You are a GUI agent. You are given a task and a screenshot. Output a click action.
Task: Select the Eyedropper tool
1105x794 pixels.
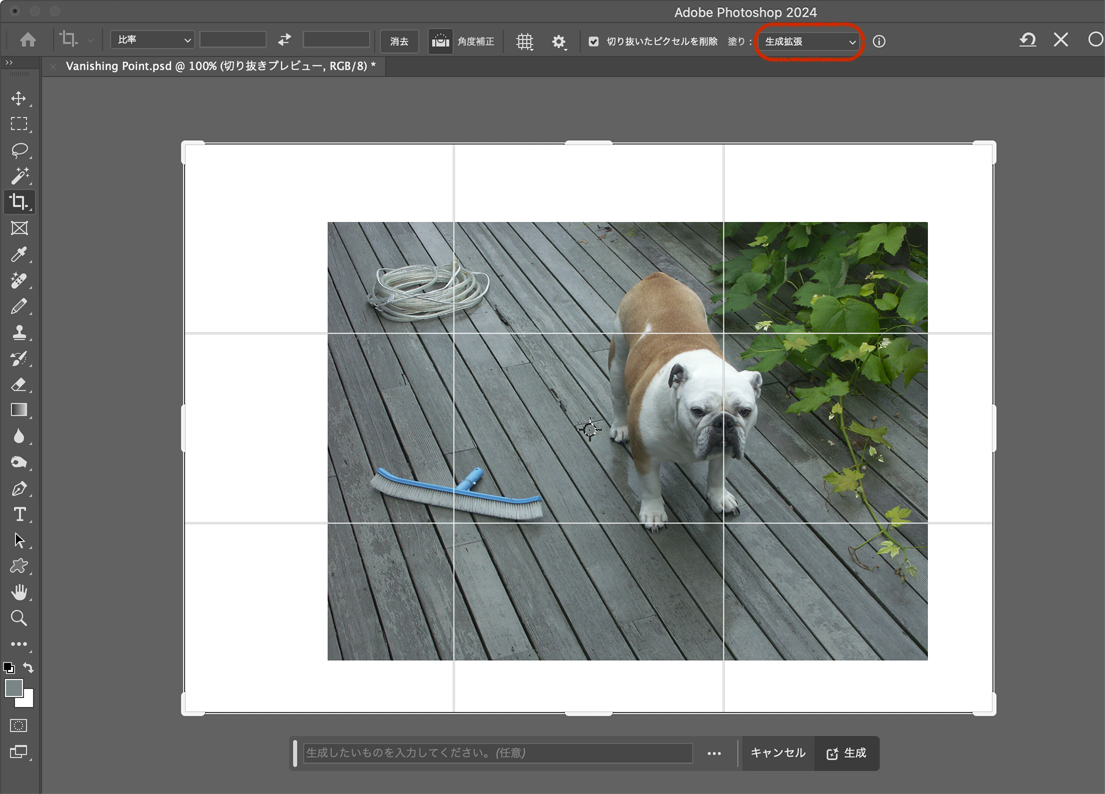20,254
